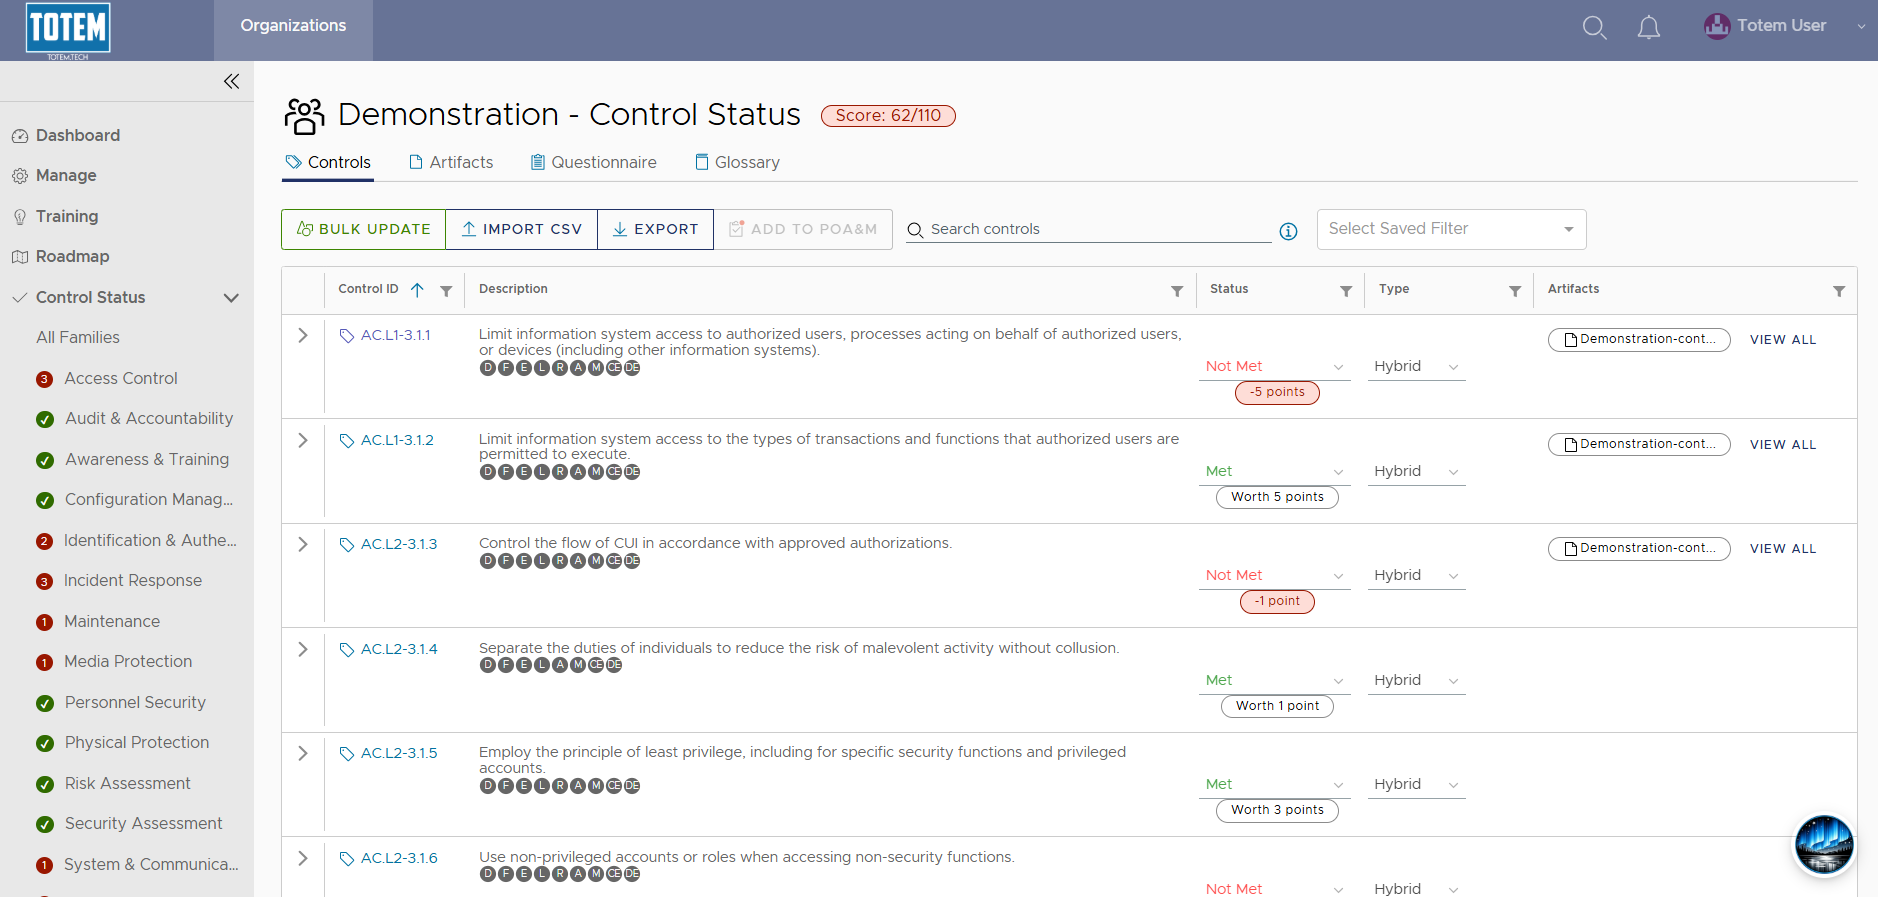Open the Description column filter
This screenshot has width=1878, height=897.
[1177, 291]
